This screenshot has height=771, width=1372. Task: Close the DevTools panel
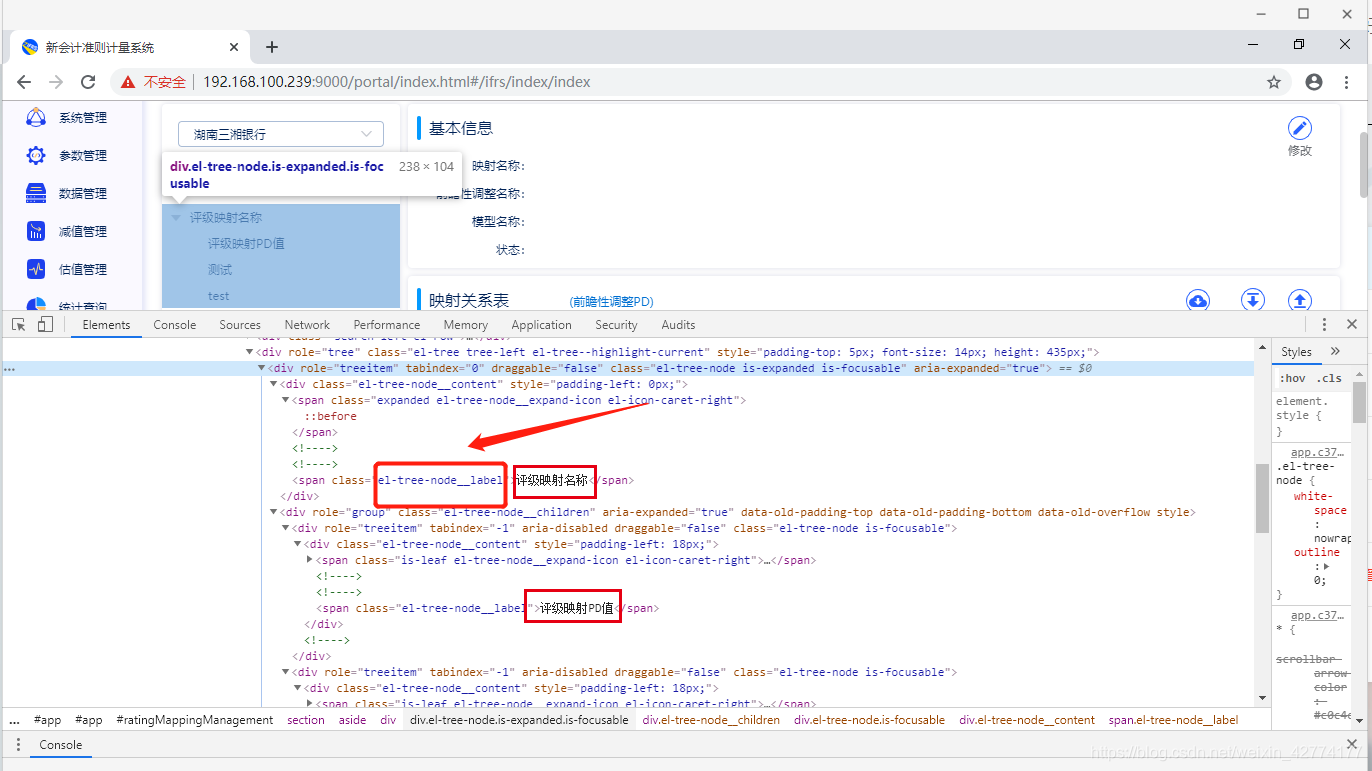1352,325
